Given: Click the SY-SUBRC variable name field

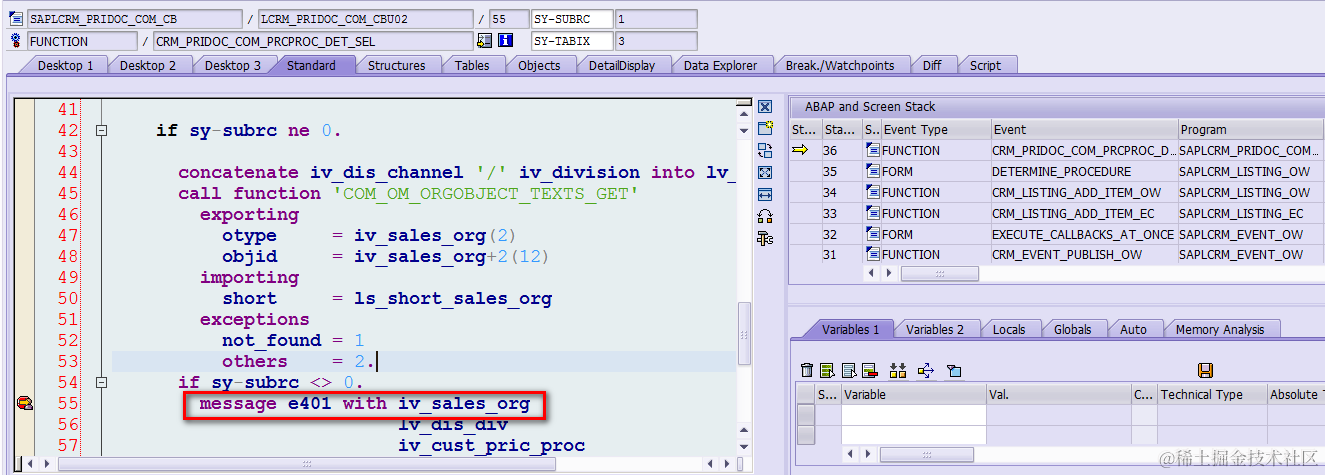Looking at the screenshot, I should pyautogui.click(x=571, y=19).
